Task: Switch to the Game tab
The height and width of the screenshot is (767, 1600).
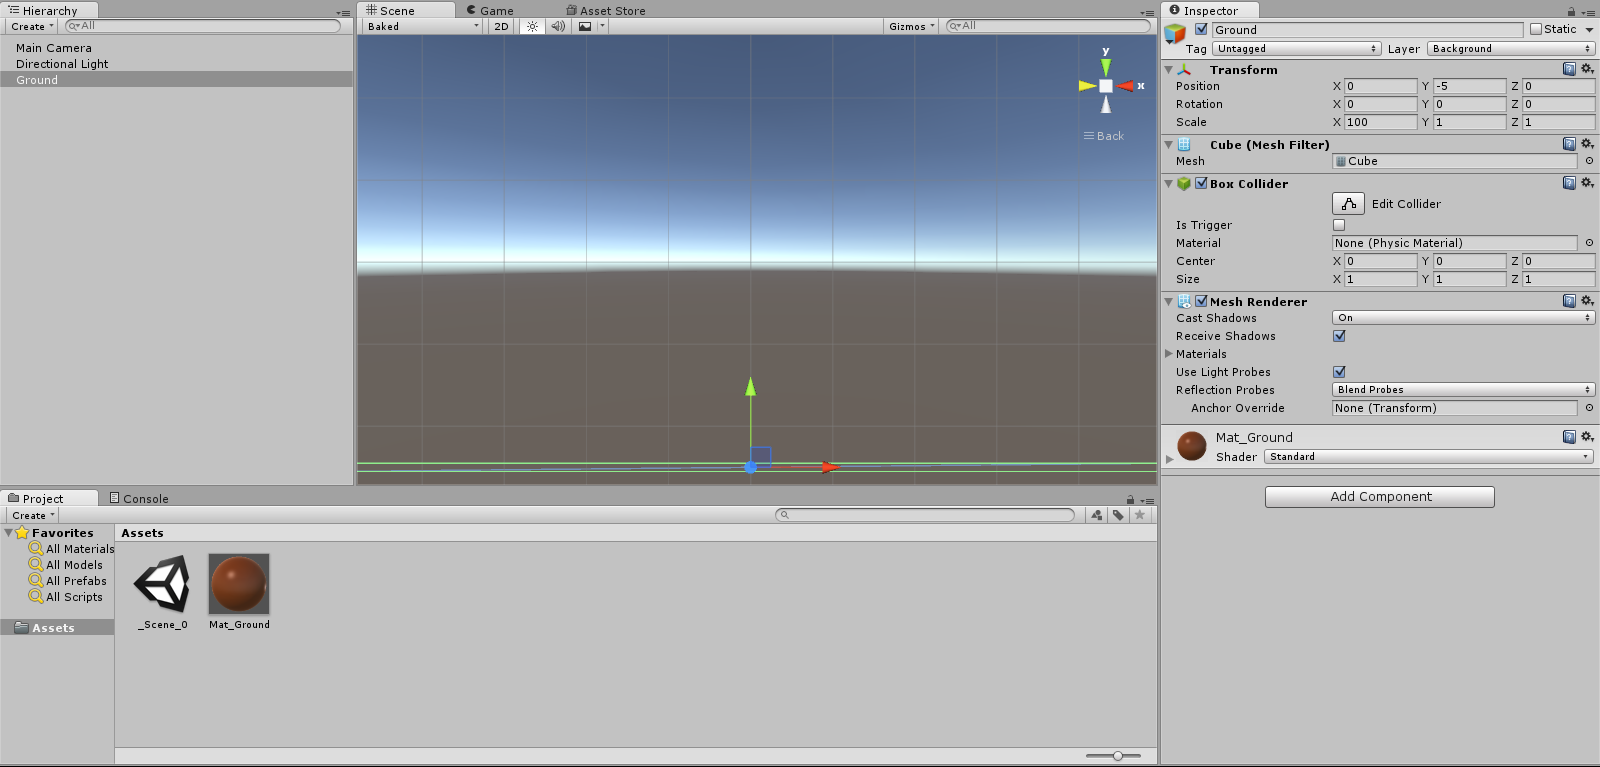Action: click(x=490, y=11)
